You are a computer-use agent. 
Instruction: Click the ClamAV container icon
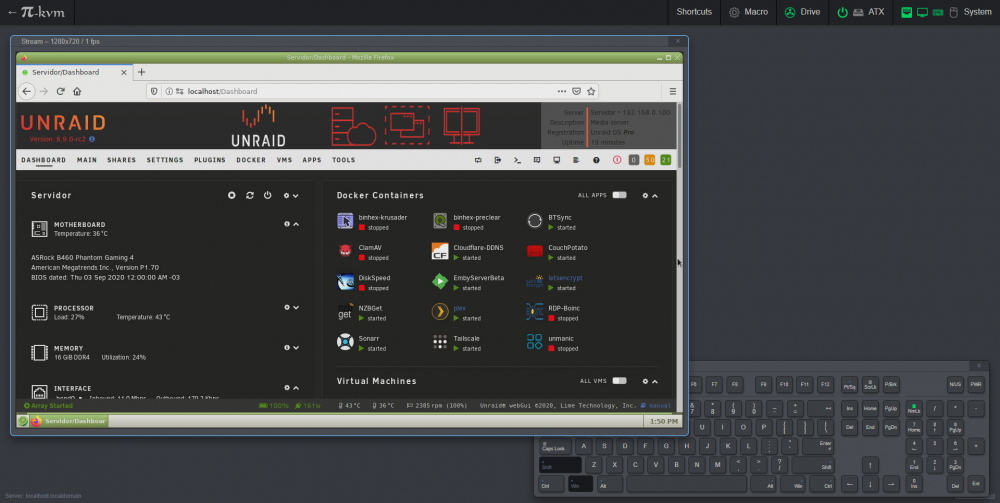(x=345, y=251)
